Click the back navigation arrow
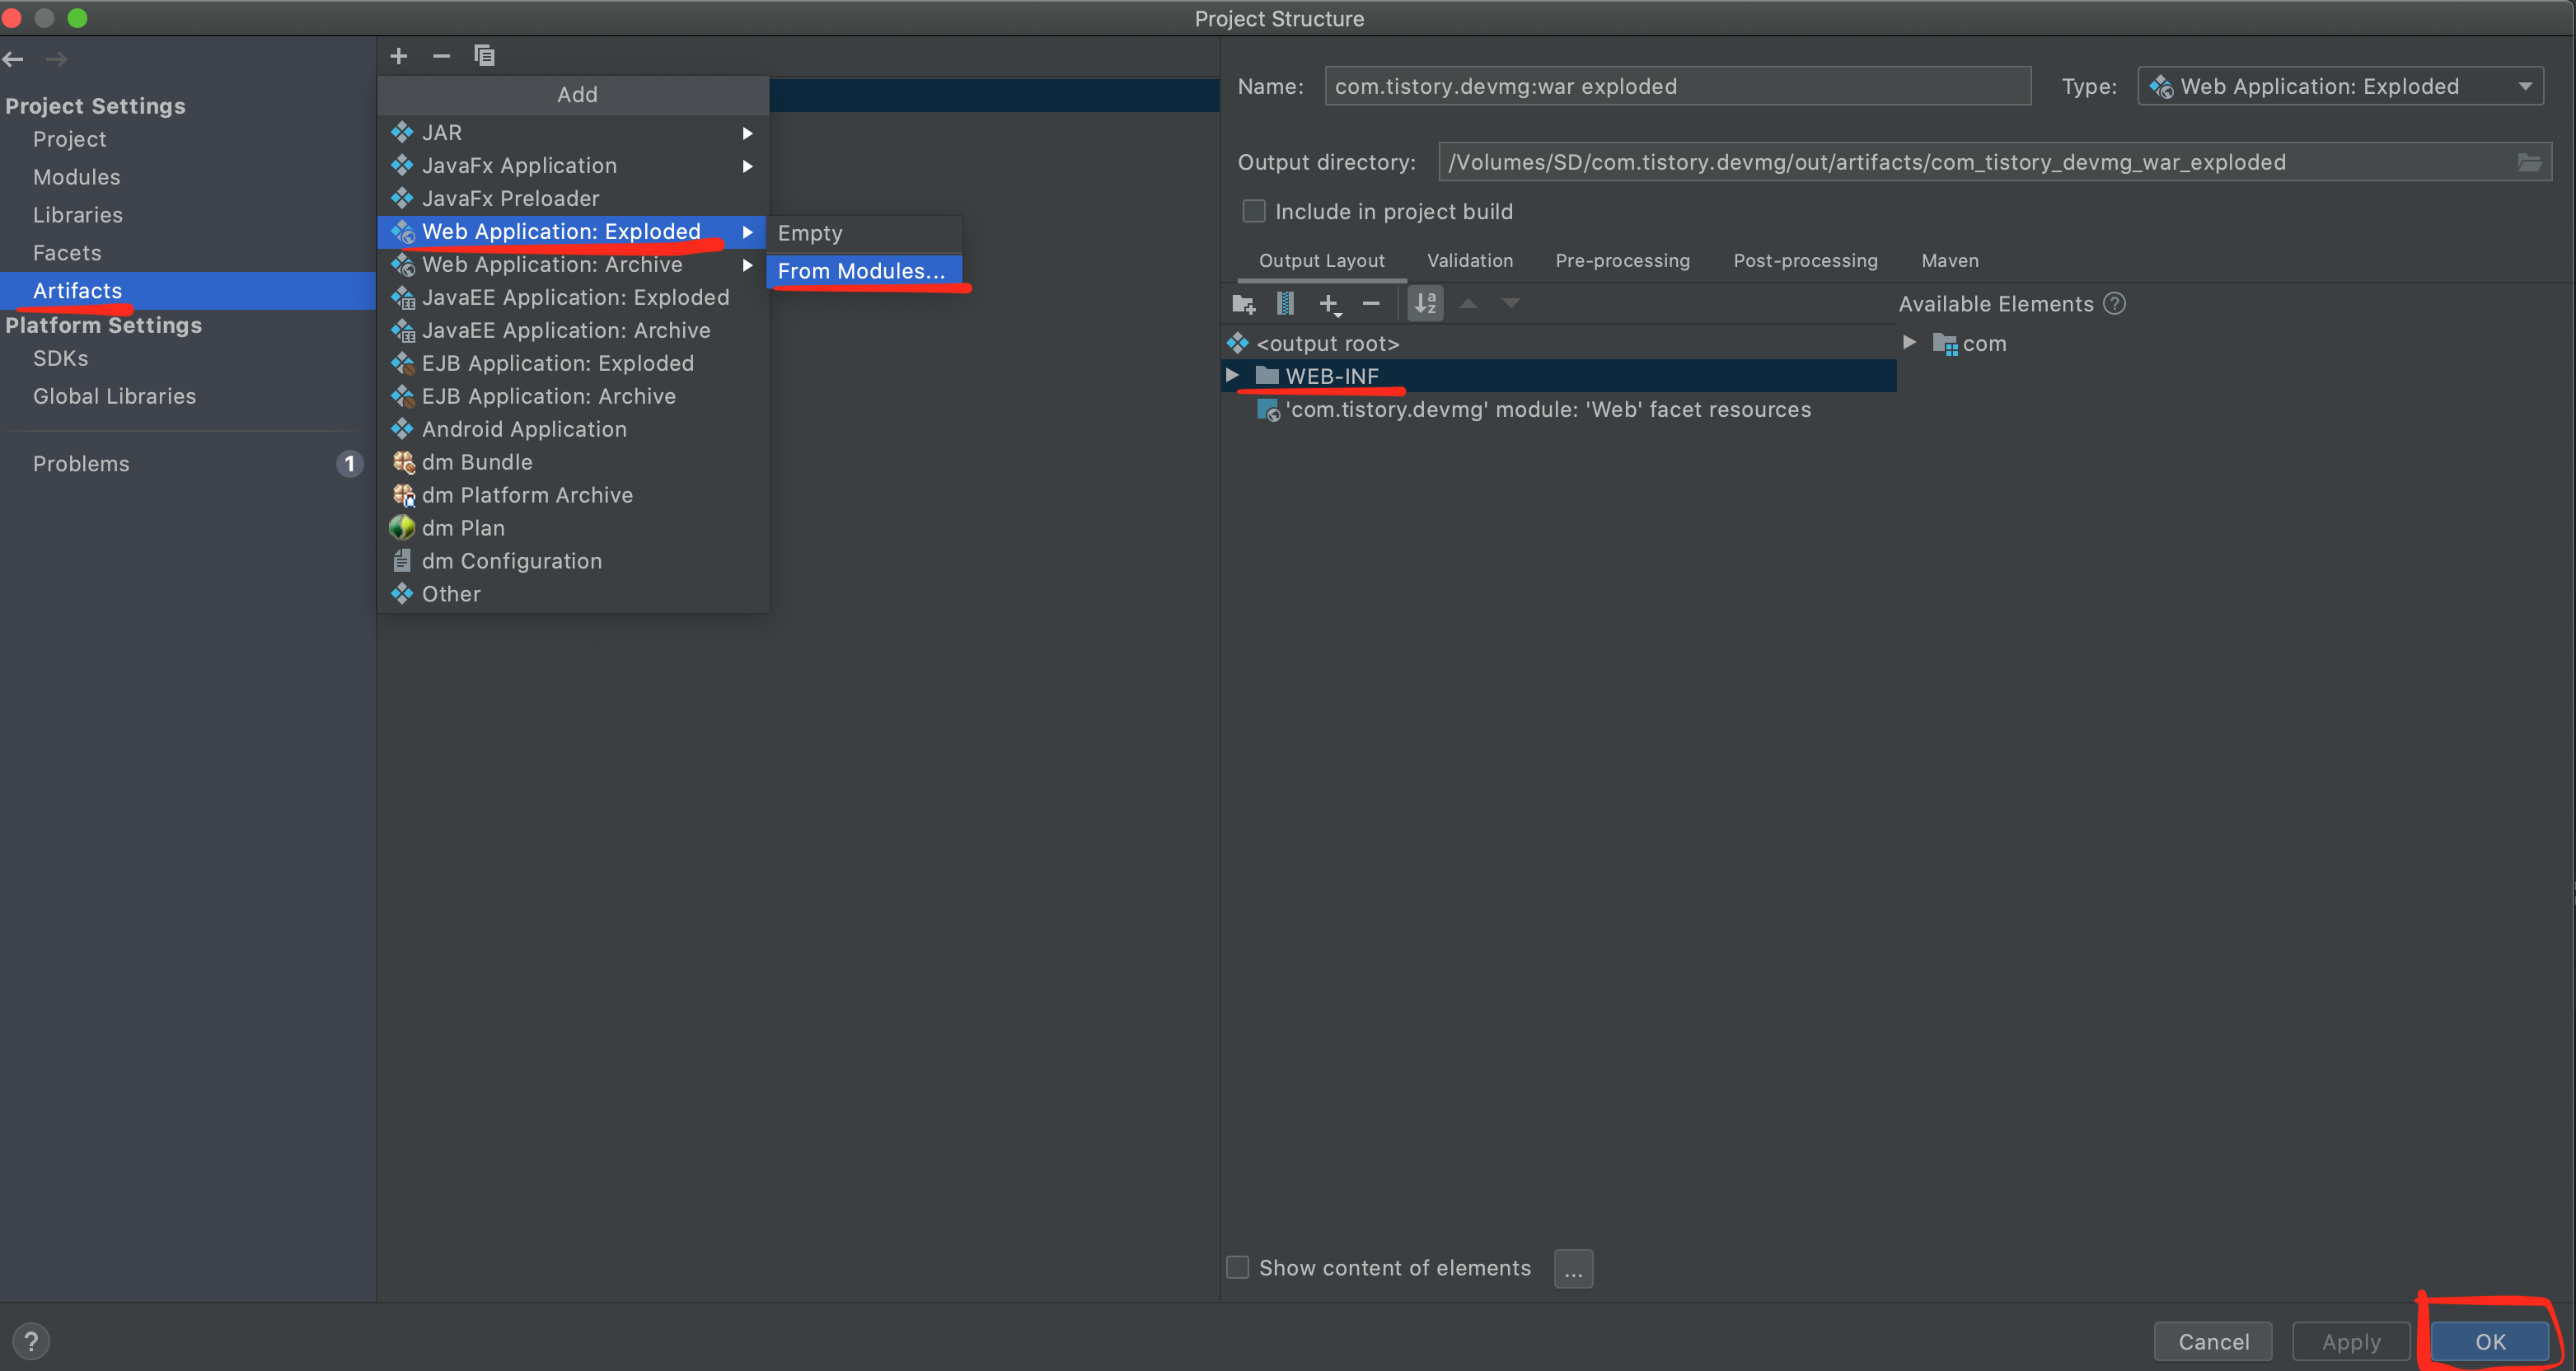This screenshot has width=2576, height=1371. point(14,60)
